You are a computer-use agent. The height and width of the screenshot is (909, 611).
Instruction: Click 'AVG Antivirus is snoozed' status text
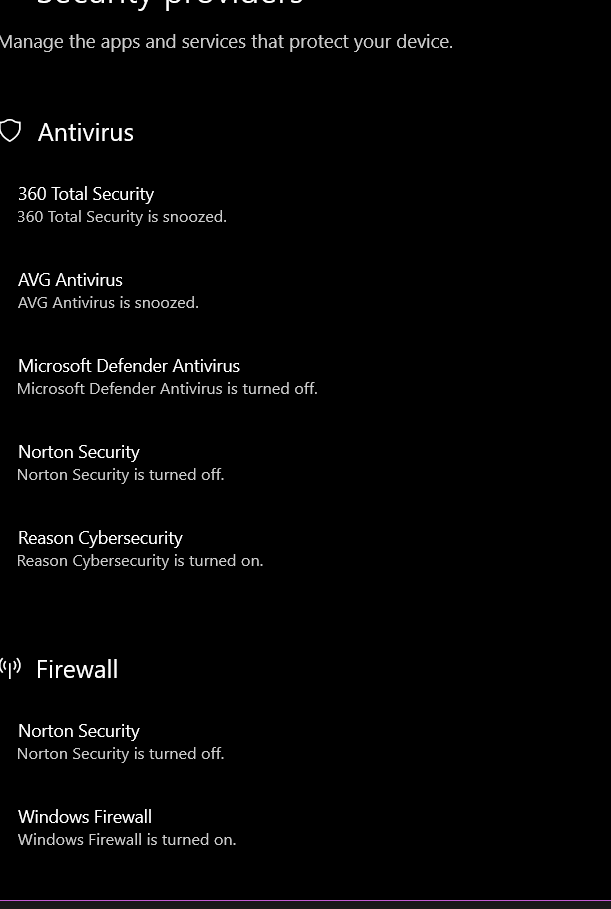tap(108, 303)
